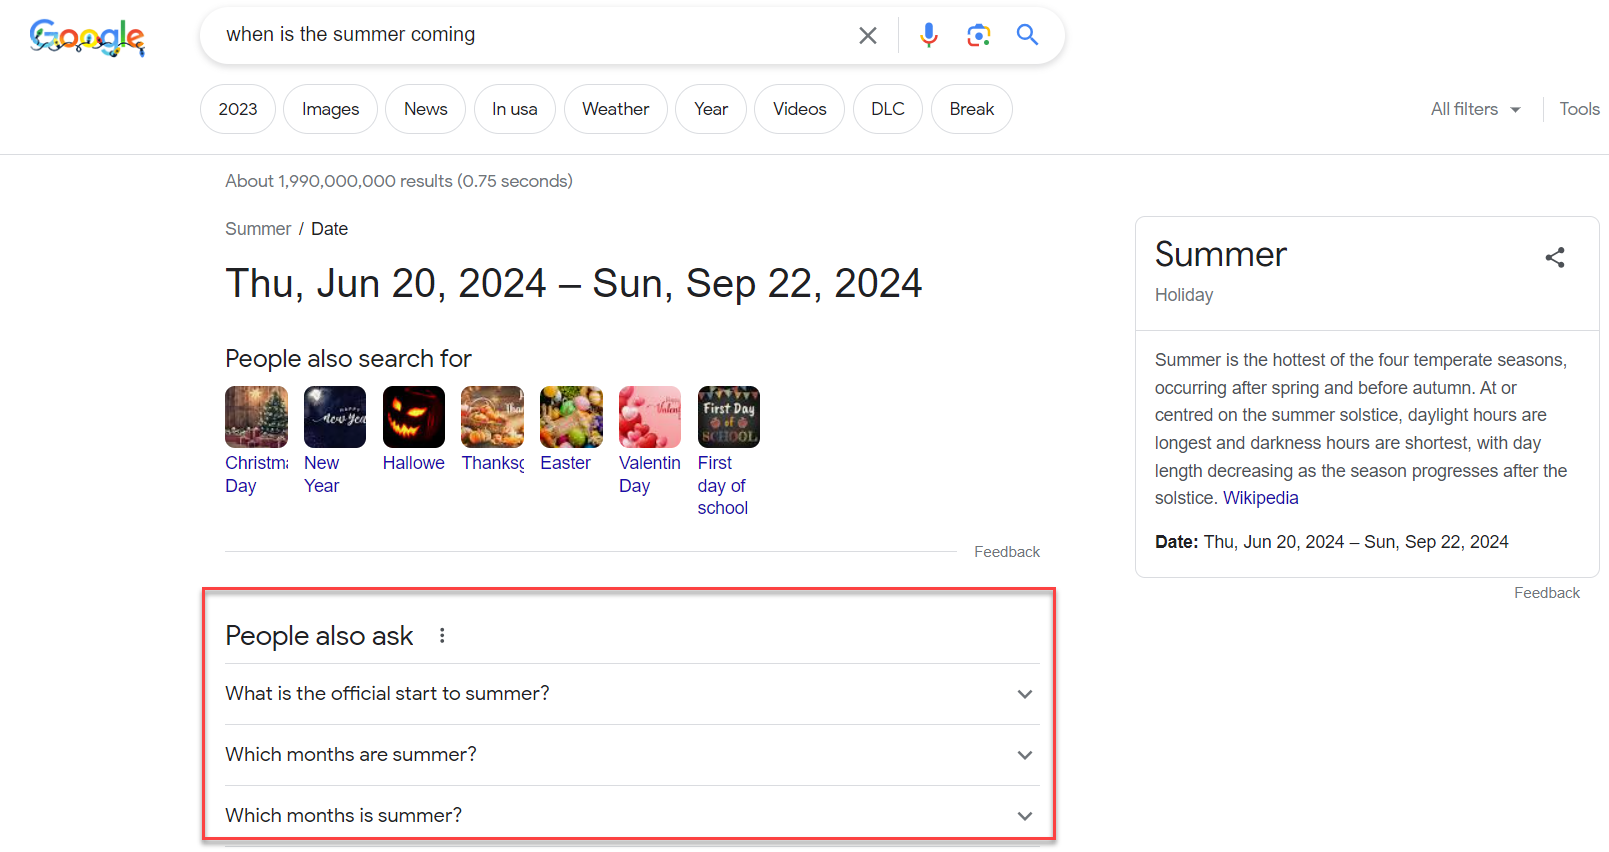Open Thanksgiving thumbnail
1609x852 pixels.
[x=492, y=417]
